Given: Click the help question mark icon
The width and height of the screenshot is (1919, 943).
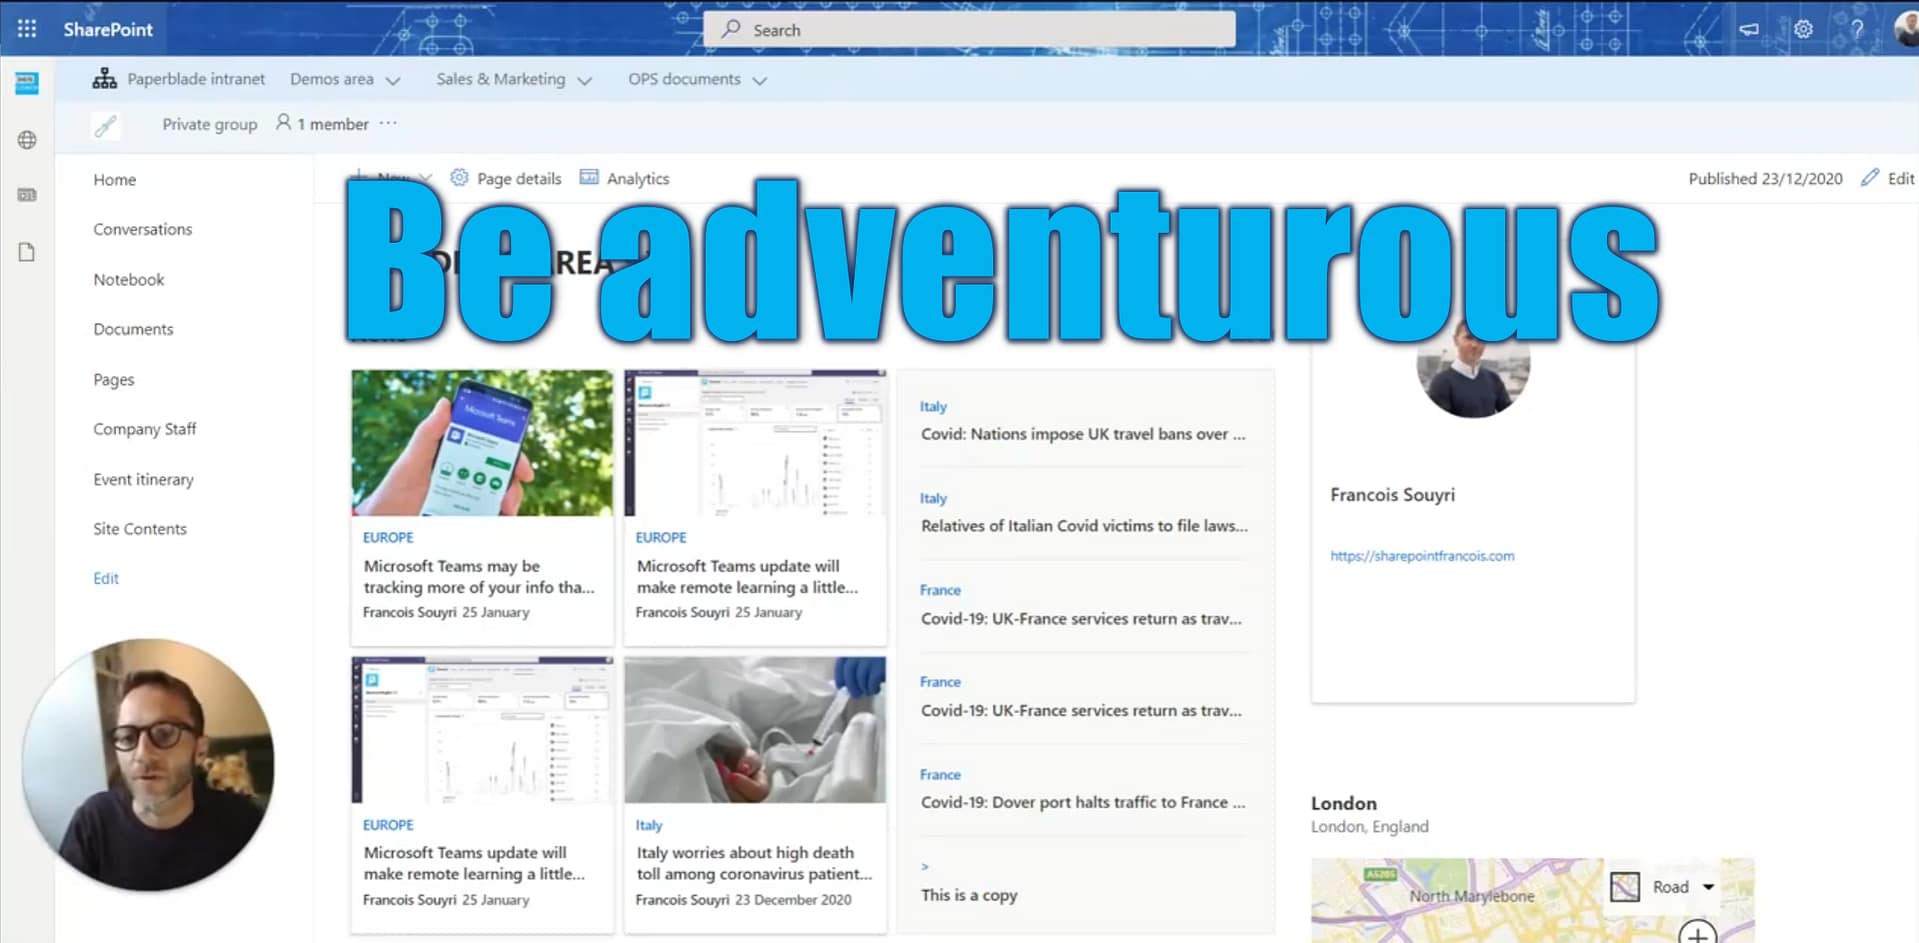Looking at the screenshot, I should tap(1856, 29).
